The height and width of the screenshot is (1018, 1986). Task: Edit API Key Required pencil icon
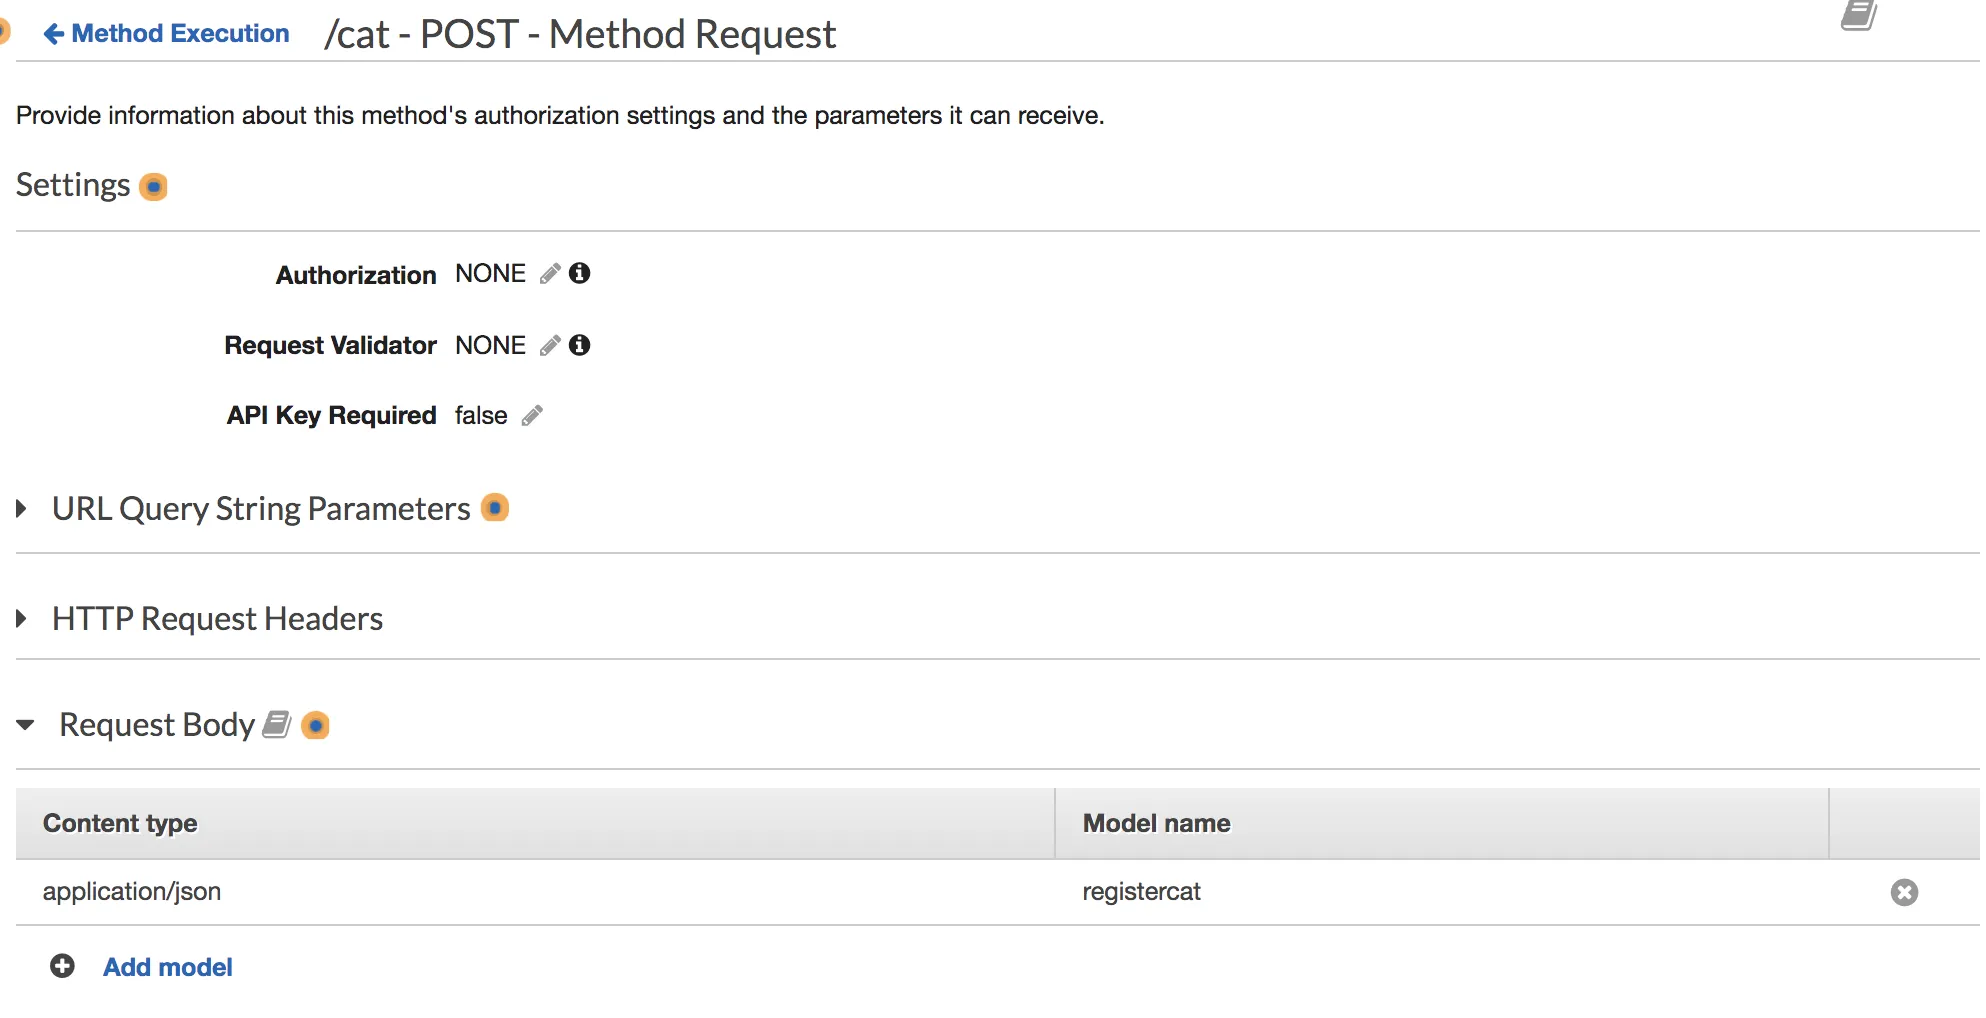[532, 416]
